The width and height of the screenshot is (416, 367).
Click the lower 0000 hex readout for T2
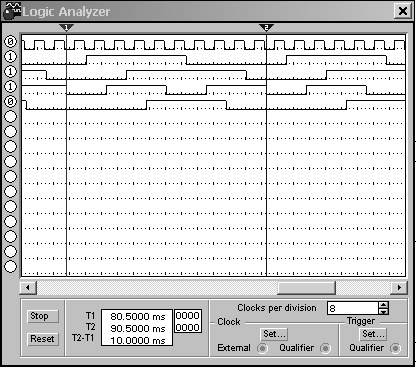pyautogui.click(x=188, y=327)
